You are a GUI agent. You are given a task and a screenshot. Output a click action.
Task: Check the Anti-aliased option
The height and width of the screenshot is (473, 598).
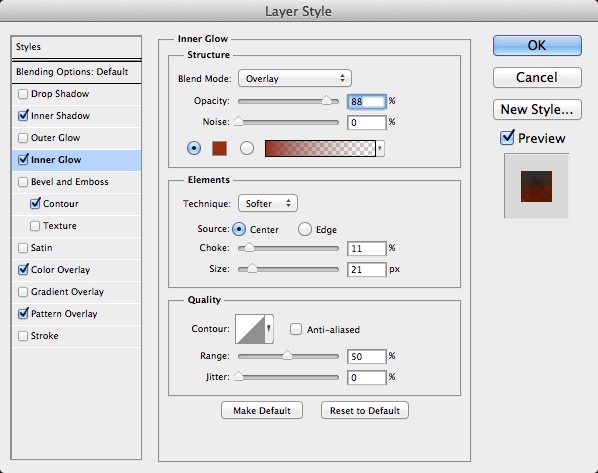(296, 329)
